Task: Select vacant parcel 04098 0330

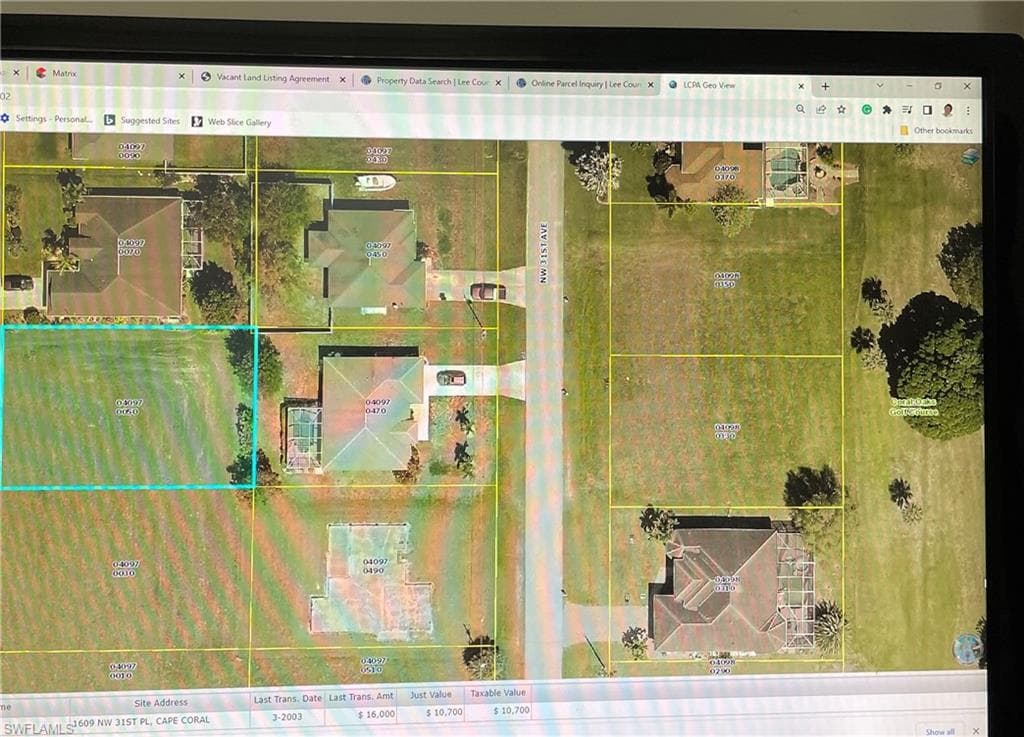Action: [x=727, y=431]
